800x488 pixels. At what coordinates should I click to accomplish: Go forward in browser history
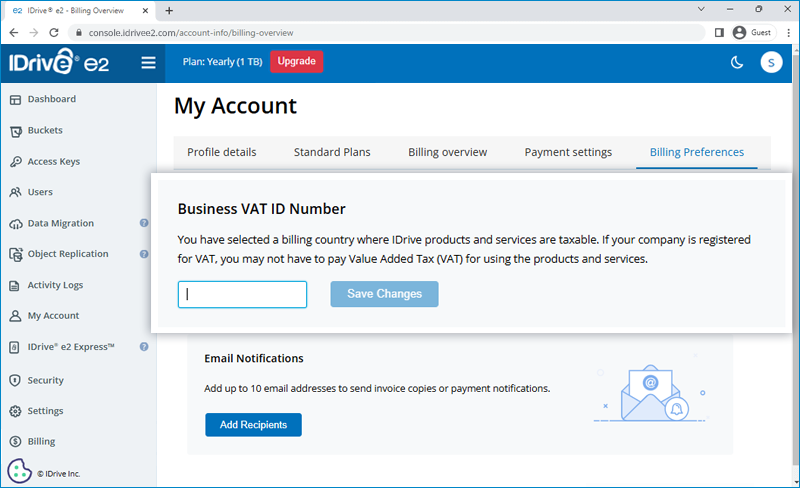[x=34, y=33]
